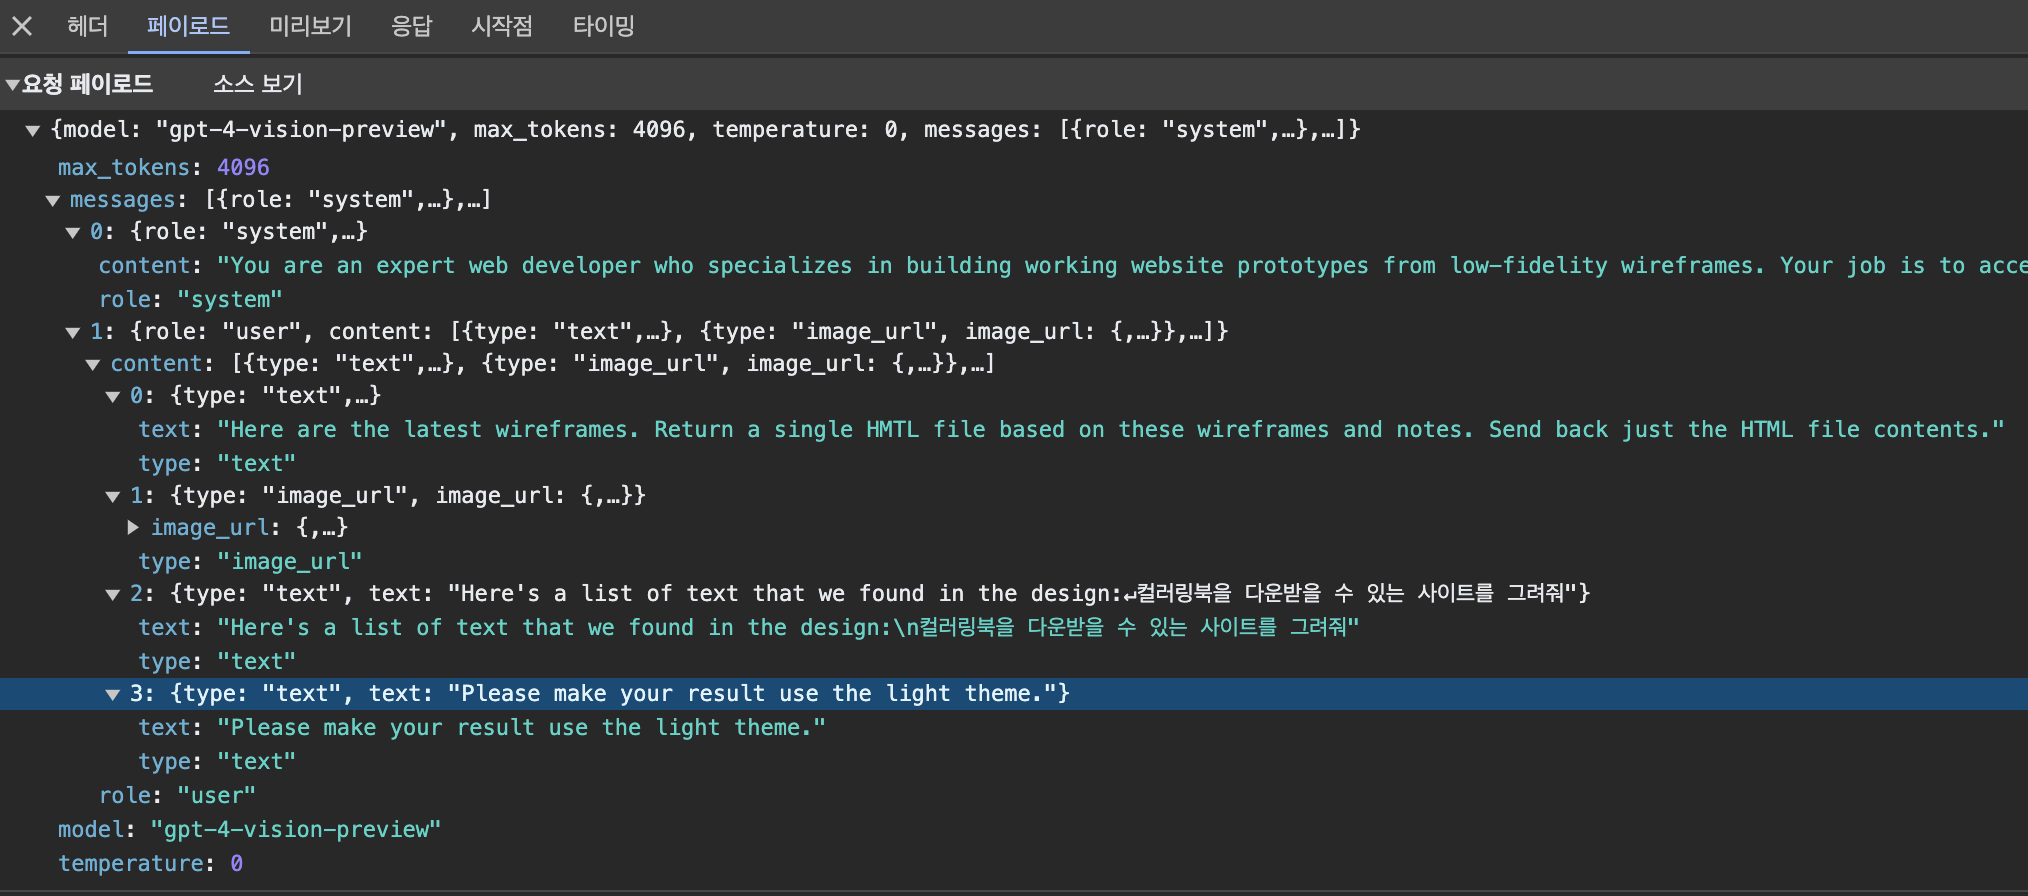Image resolution: width=2028 pixels, height=896 pixels.
Task: Open the 응답 tab
Action: [411, 26]
